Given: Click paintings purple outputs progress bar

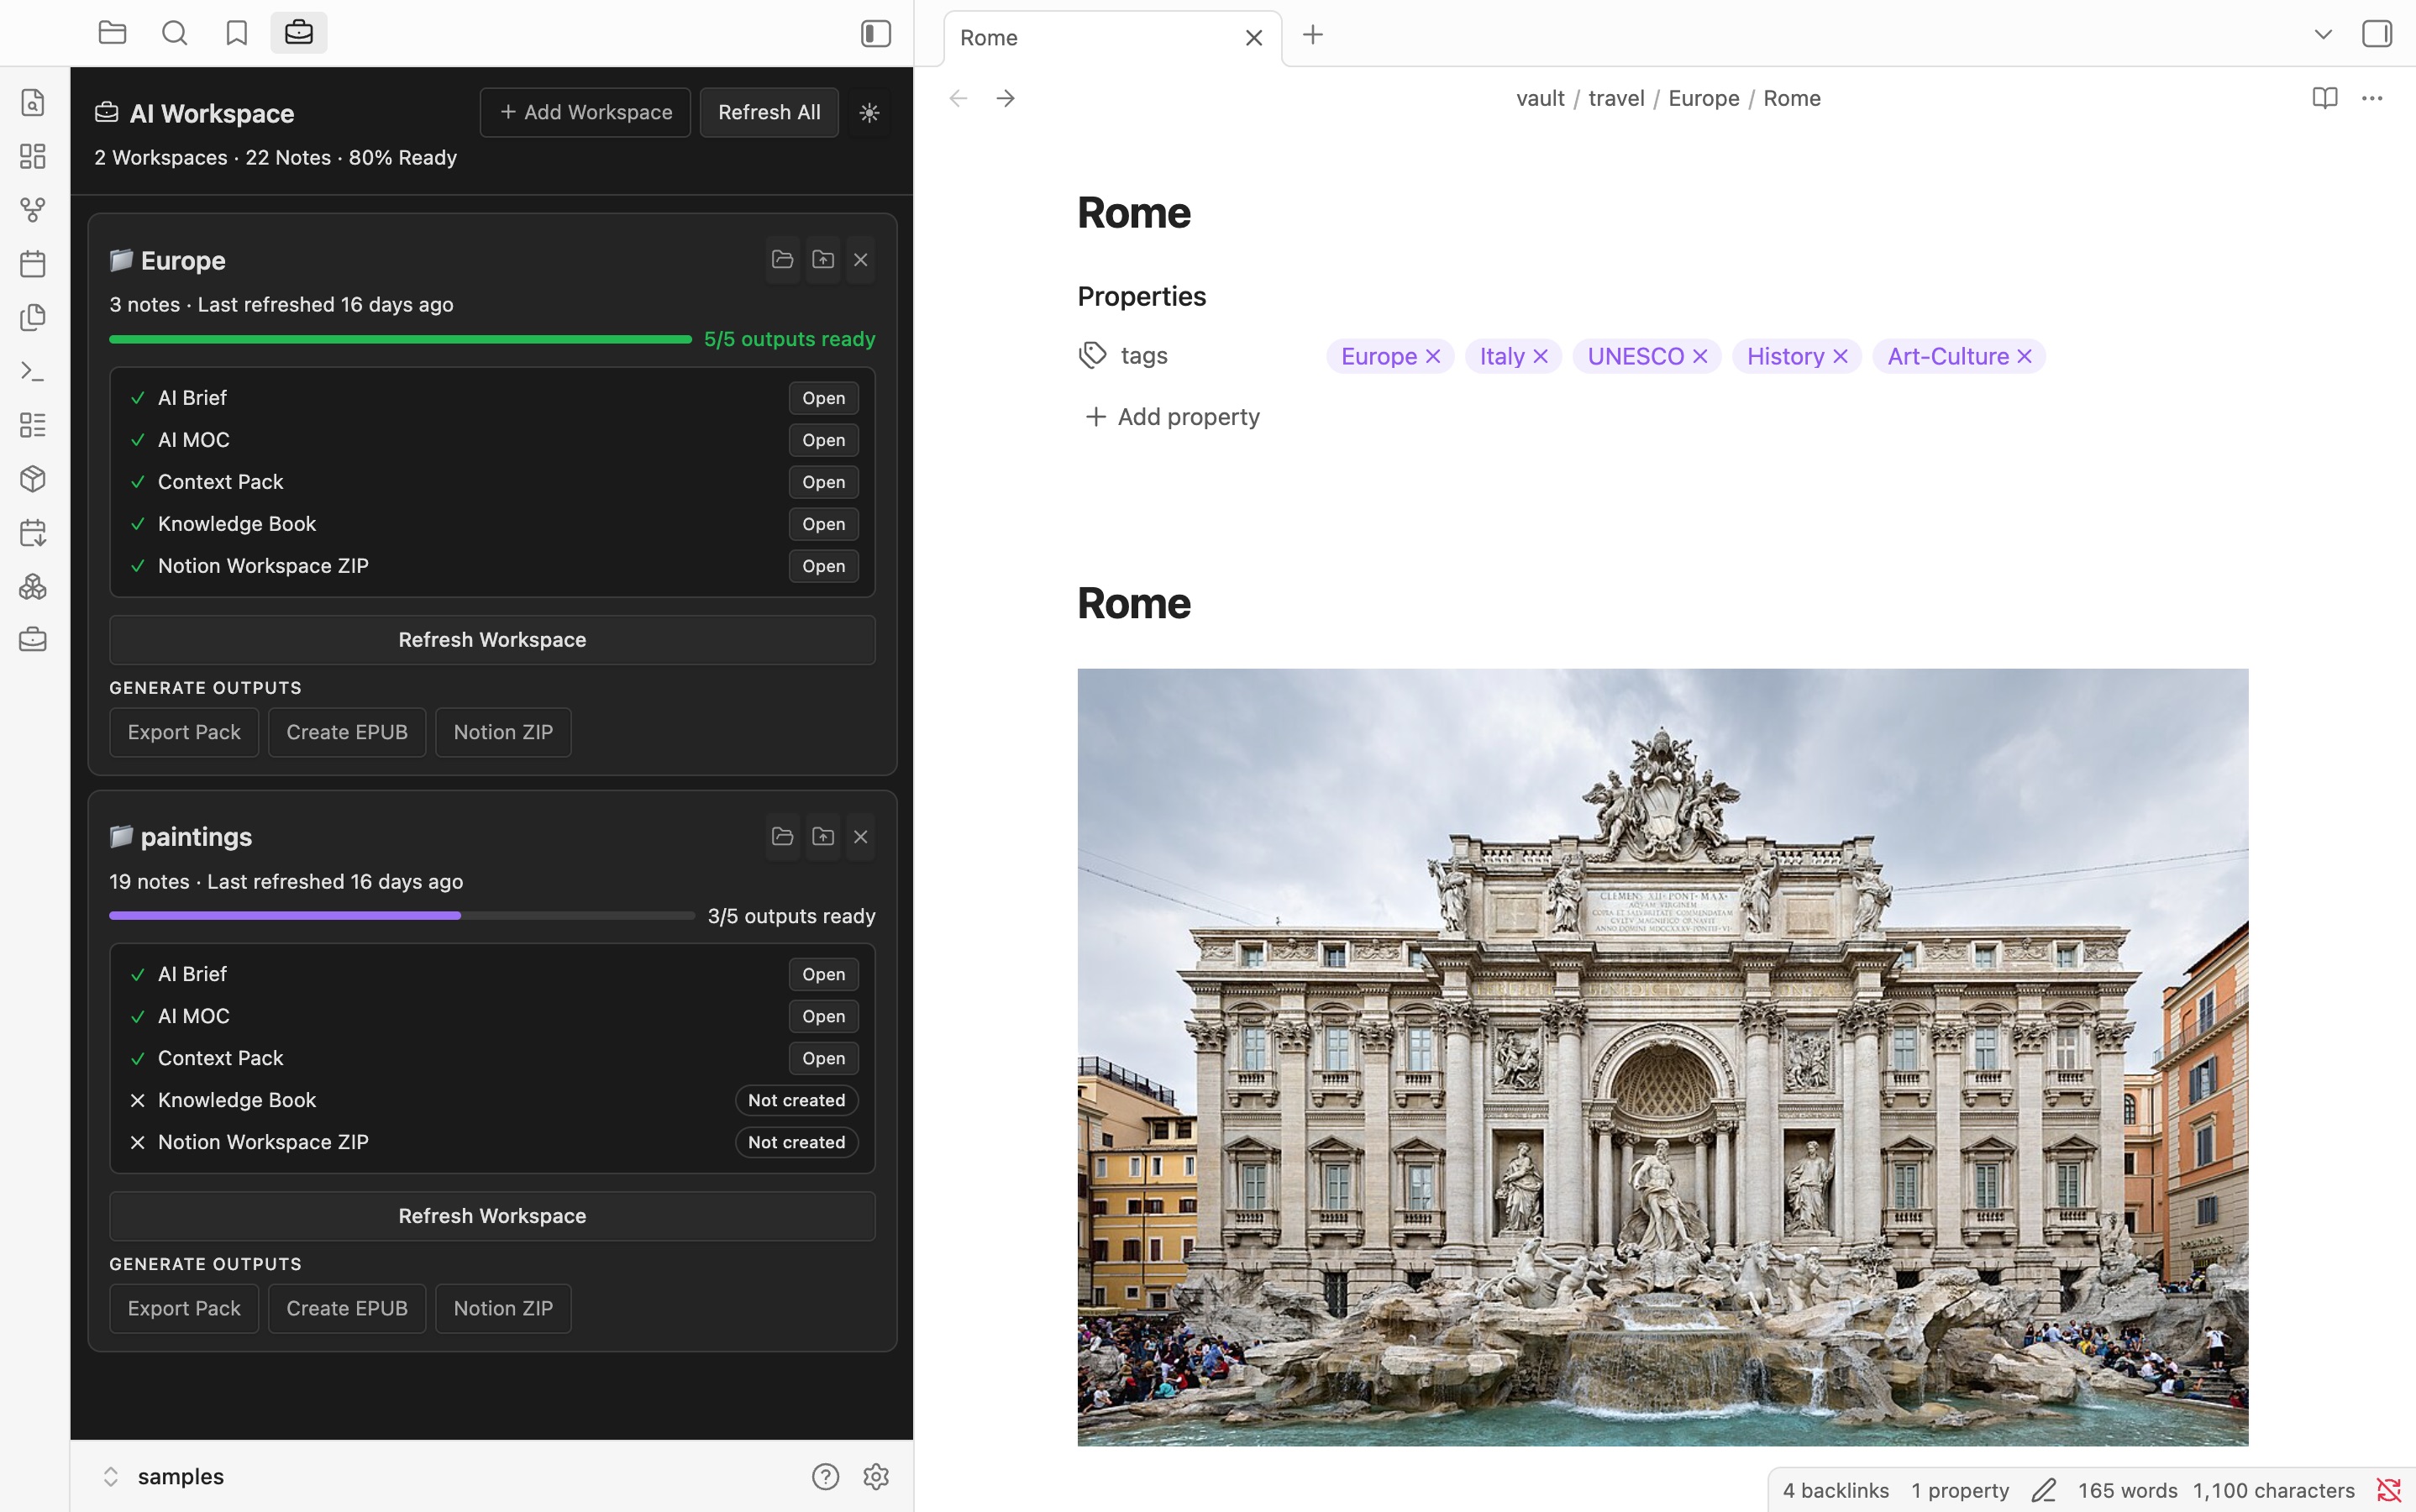Looking at the screenshot, I should point(401,916).
